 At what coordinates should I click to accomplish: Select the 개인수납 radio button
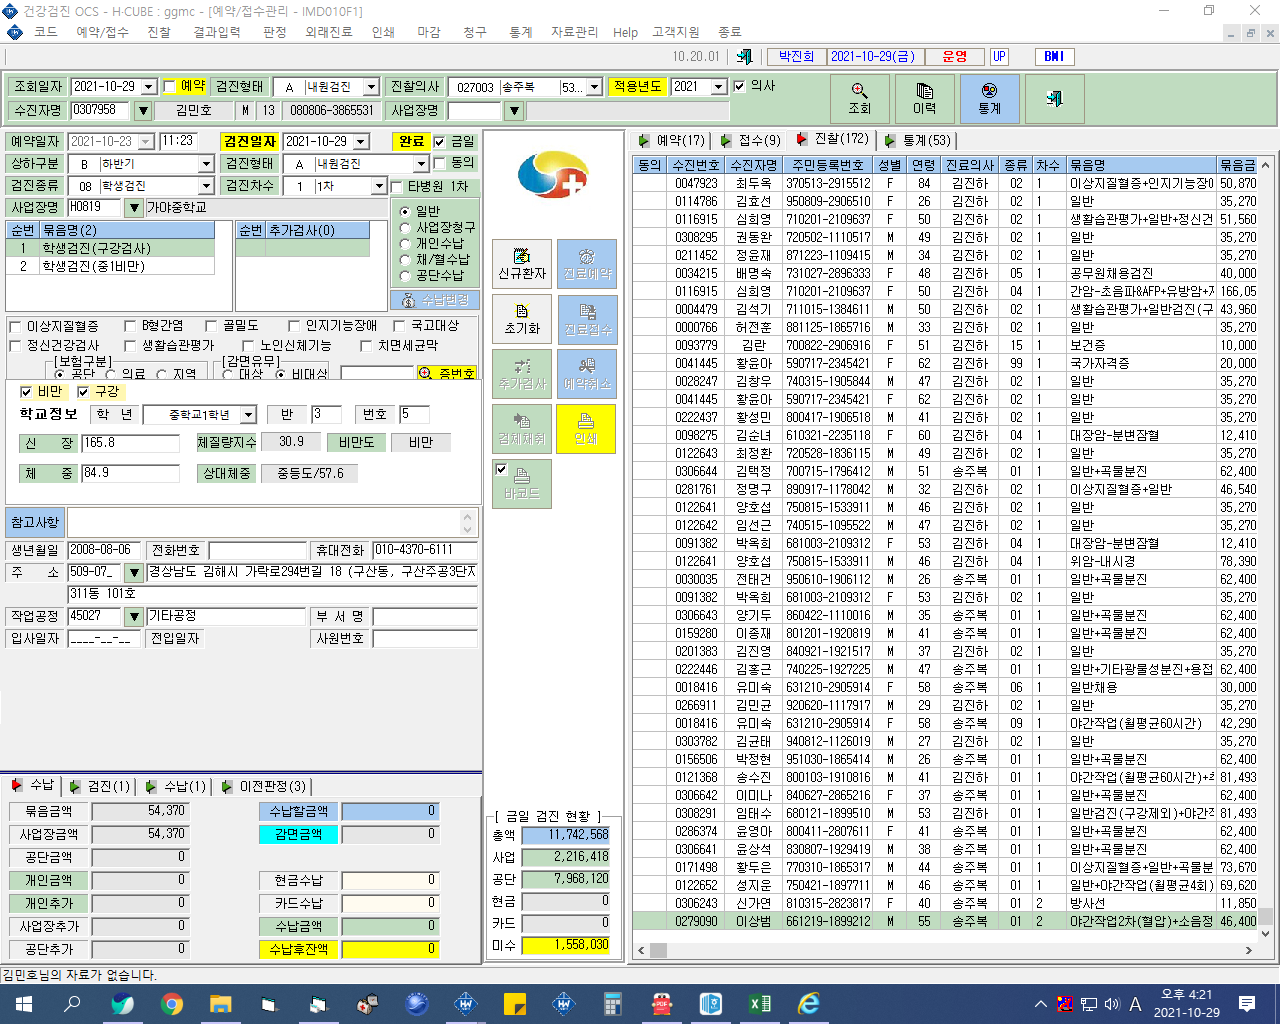405,243
